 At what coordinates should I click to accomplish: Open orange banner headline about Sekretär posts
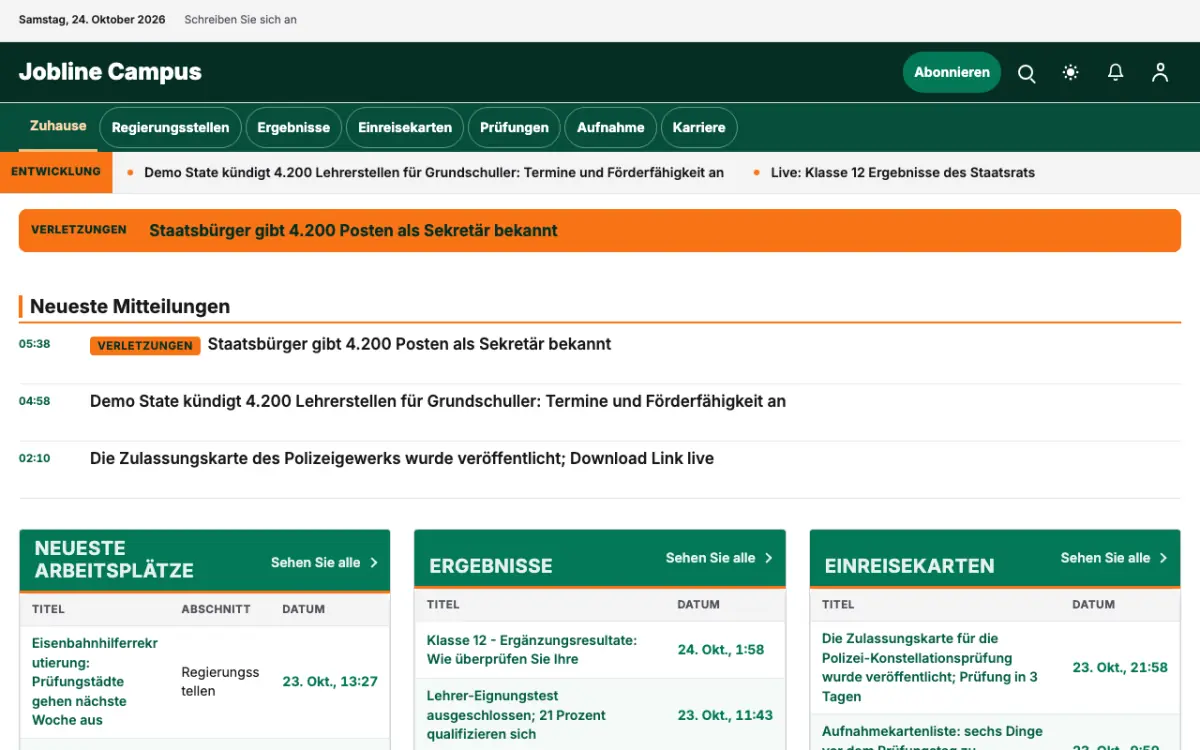pyautogui.click(x=353, y=231)
